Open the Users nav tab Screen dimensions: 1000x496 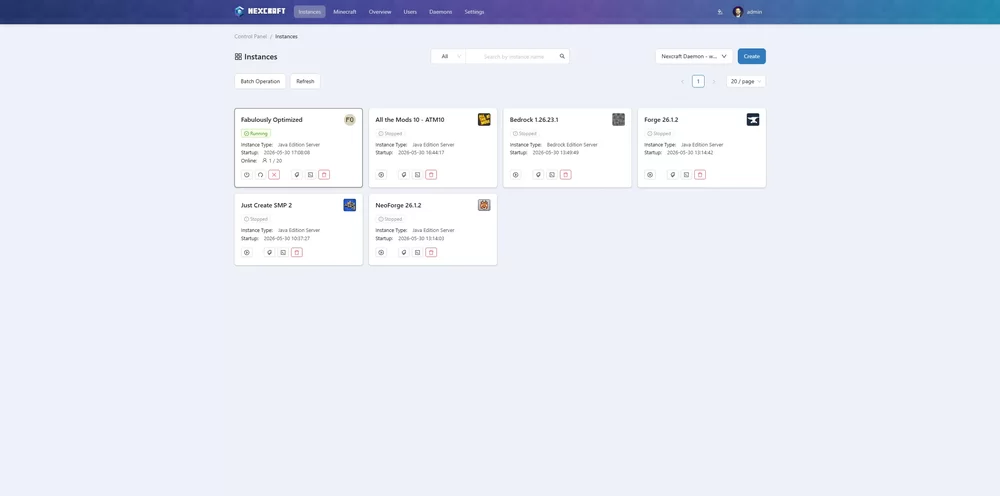(x=410, y=11)
